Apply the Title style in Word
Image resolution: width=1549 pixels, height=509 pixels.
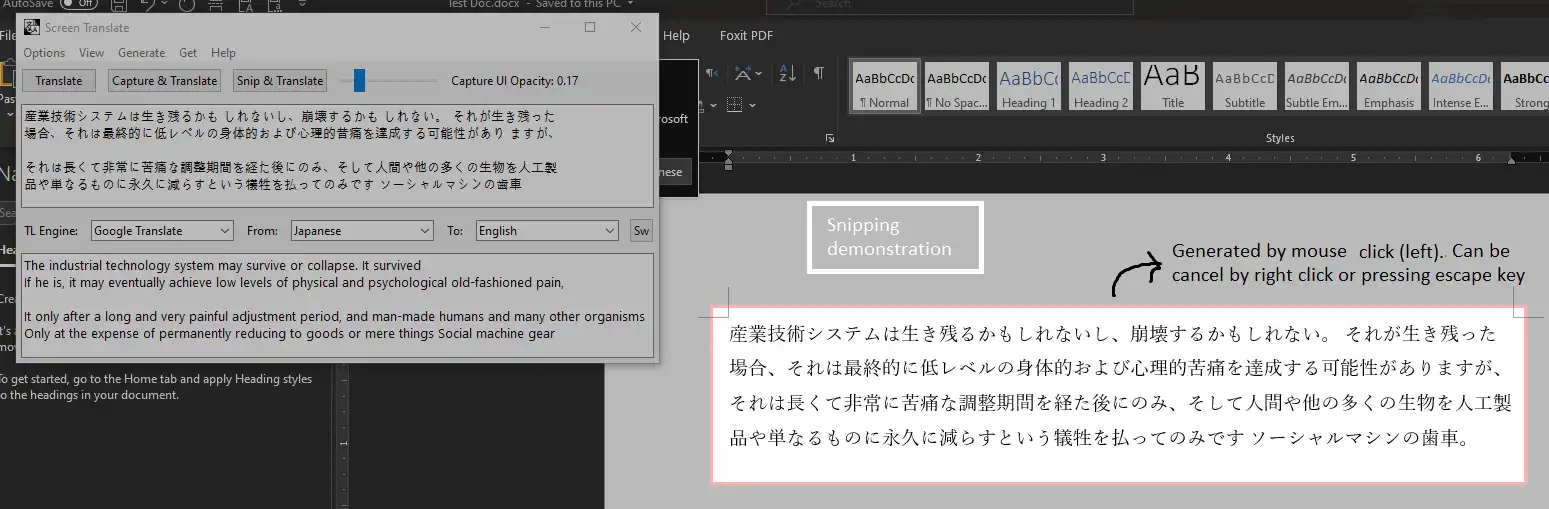click(x=1172, y=88)
